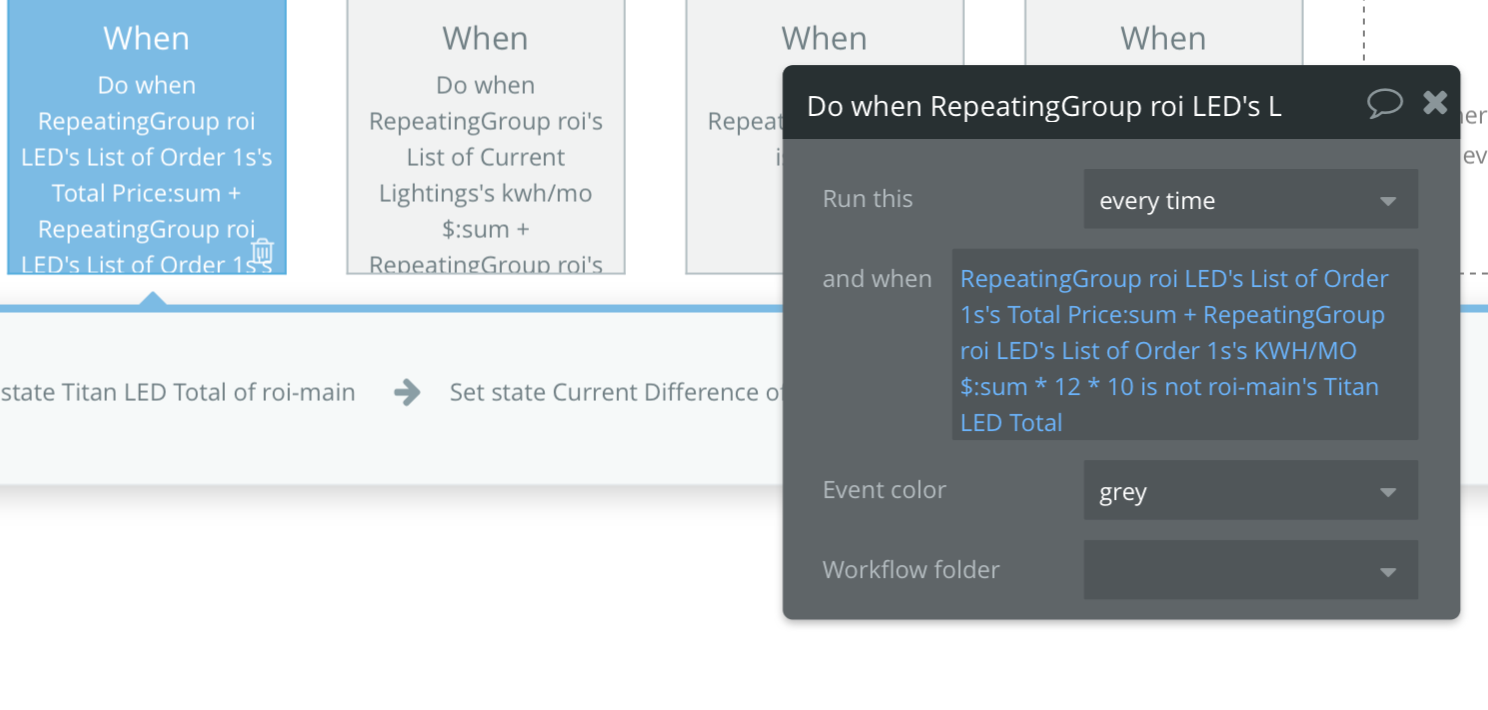
Task: Open the Run this dropdown
Action: [1250, 200]
